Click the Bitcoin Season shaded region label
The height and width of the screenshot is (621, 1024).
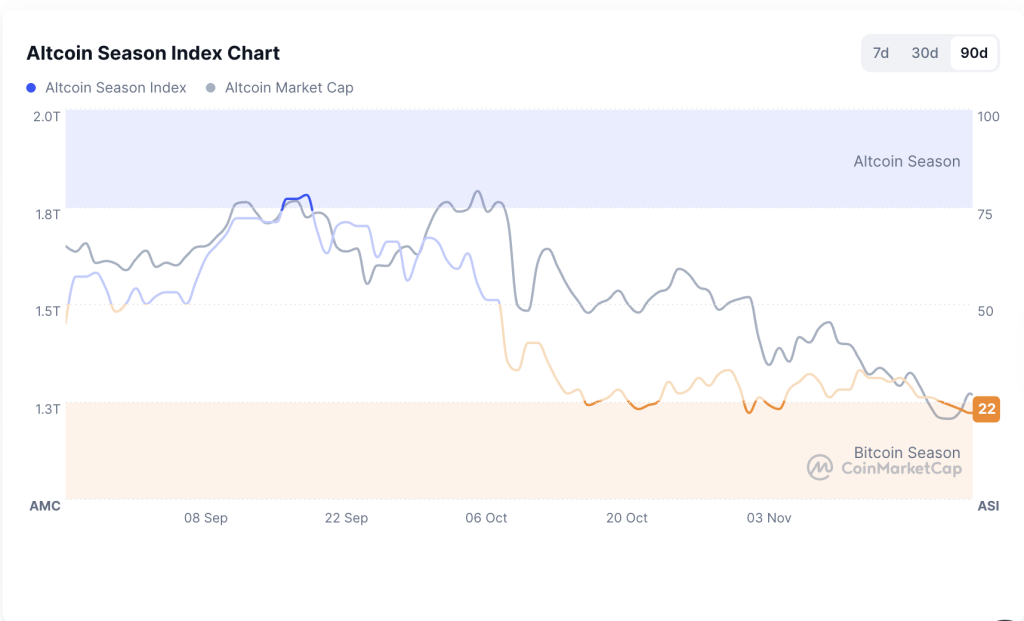click(x=907, y=452)
